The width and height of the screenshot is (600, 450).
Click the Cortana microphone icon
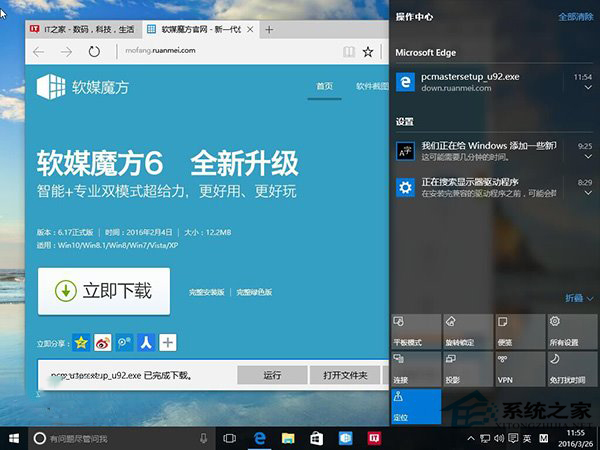click(203, 438)
